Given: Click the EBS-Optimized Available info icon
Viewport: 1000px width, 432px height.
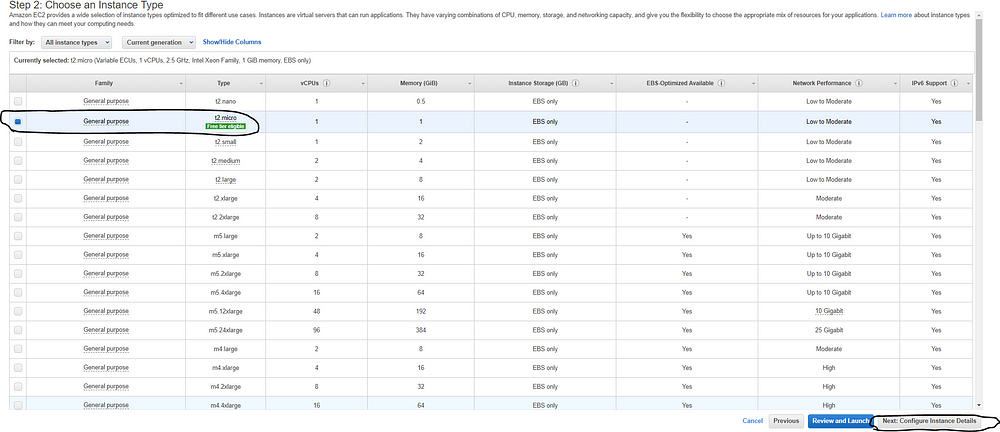Looking at the screenshot, I should [x=721, y=84].
